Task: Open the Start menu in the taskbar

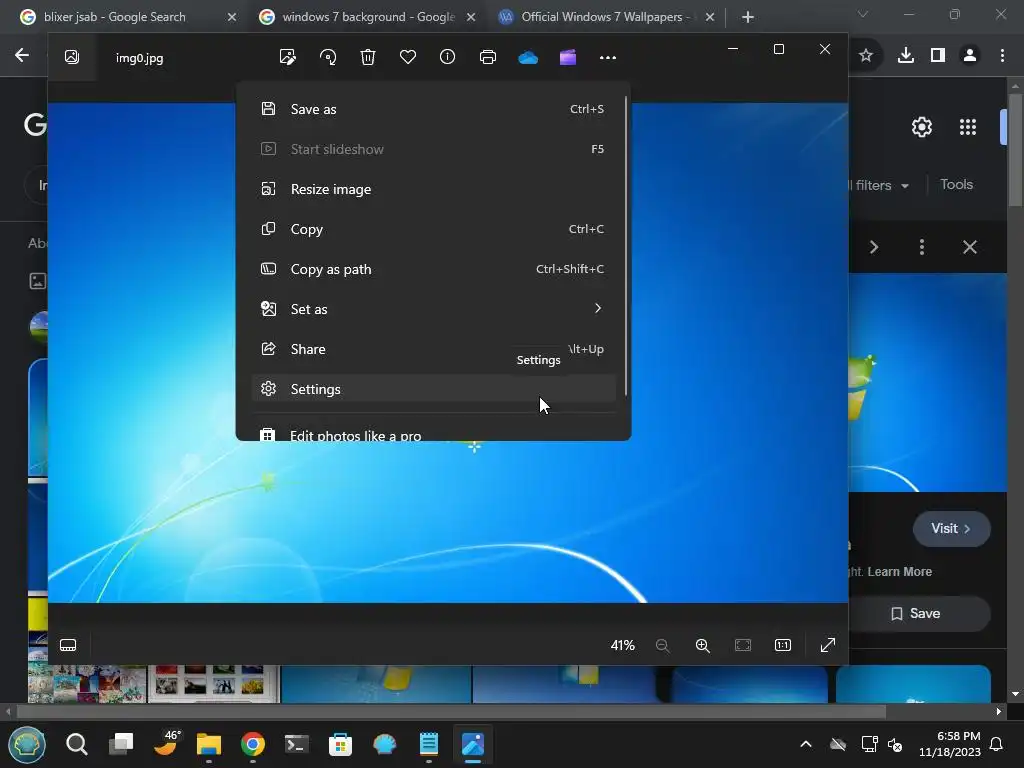Action: point(27,744)
